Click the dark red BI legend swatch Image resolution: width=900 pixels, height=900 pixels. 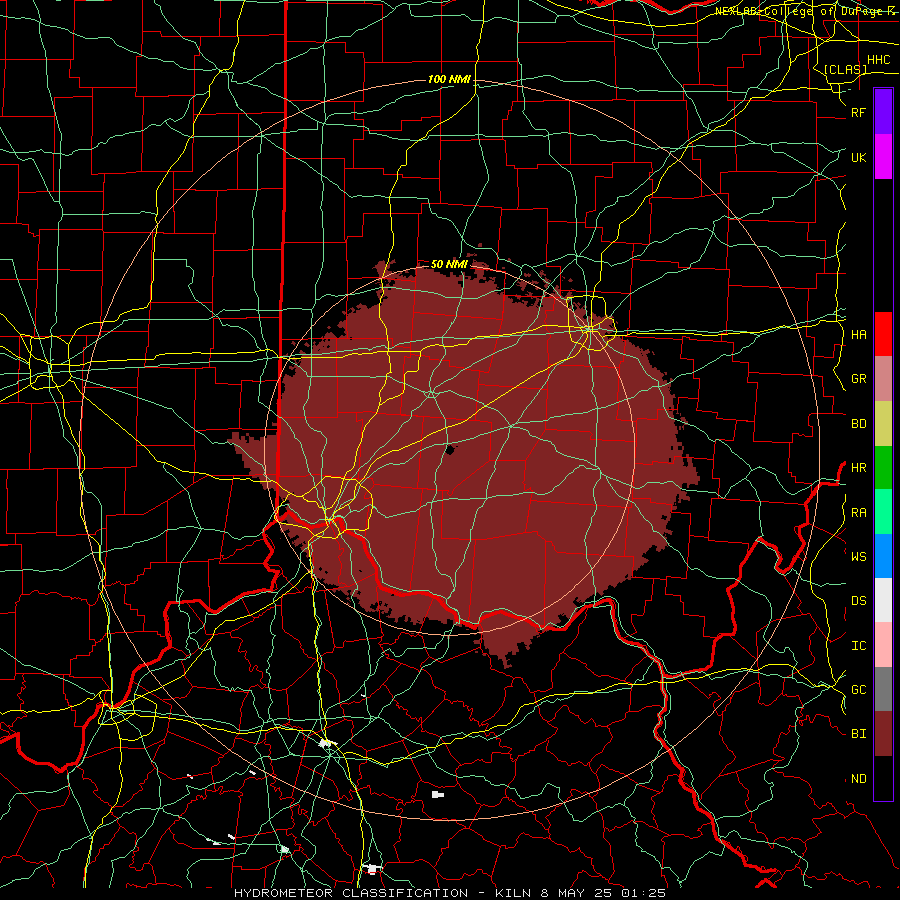tap(883, 734)
